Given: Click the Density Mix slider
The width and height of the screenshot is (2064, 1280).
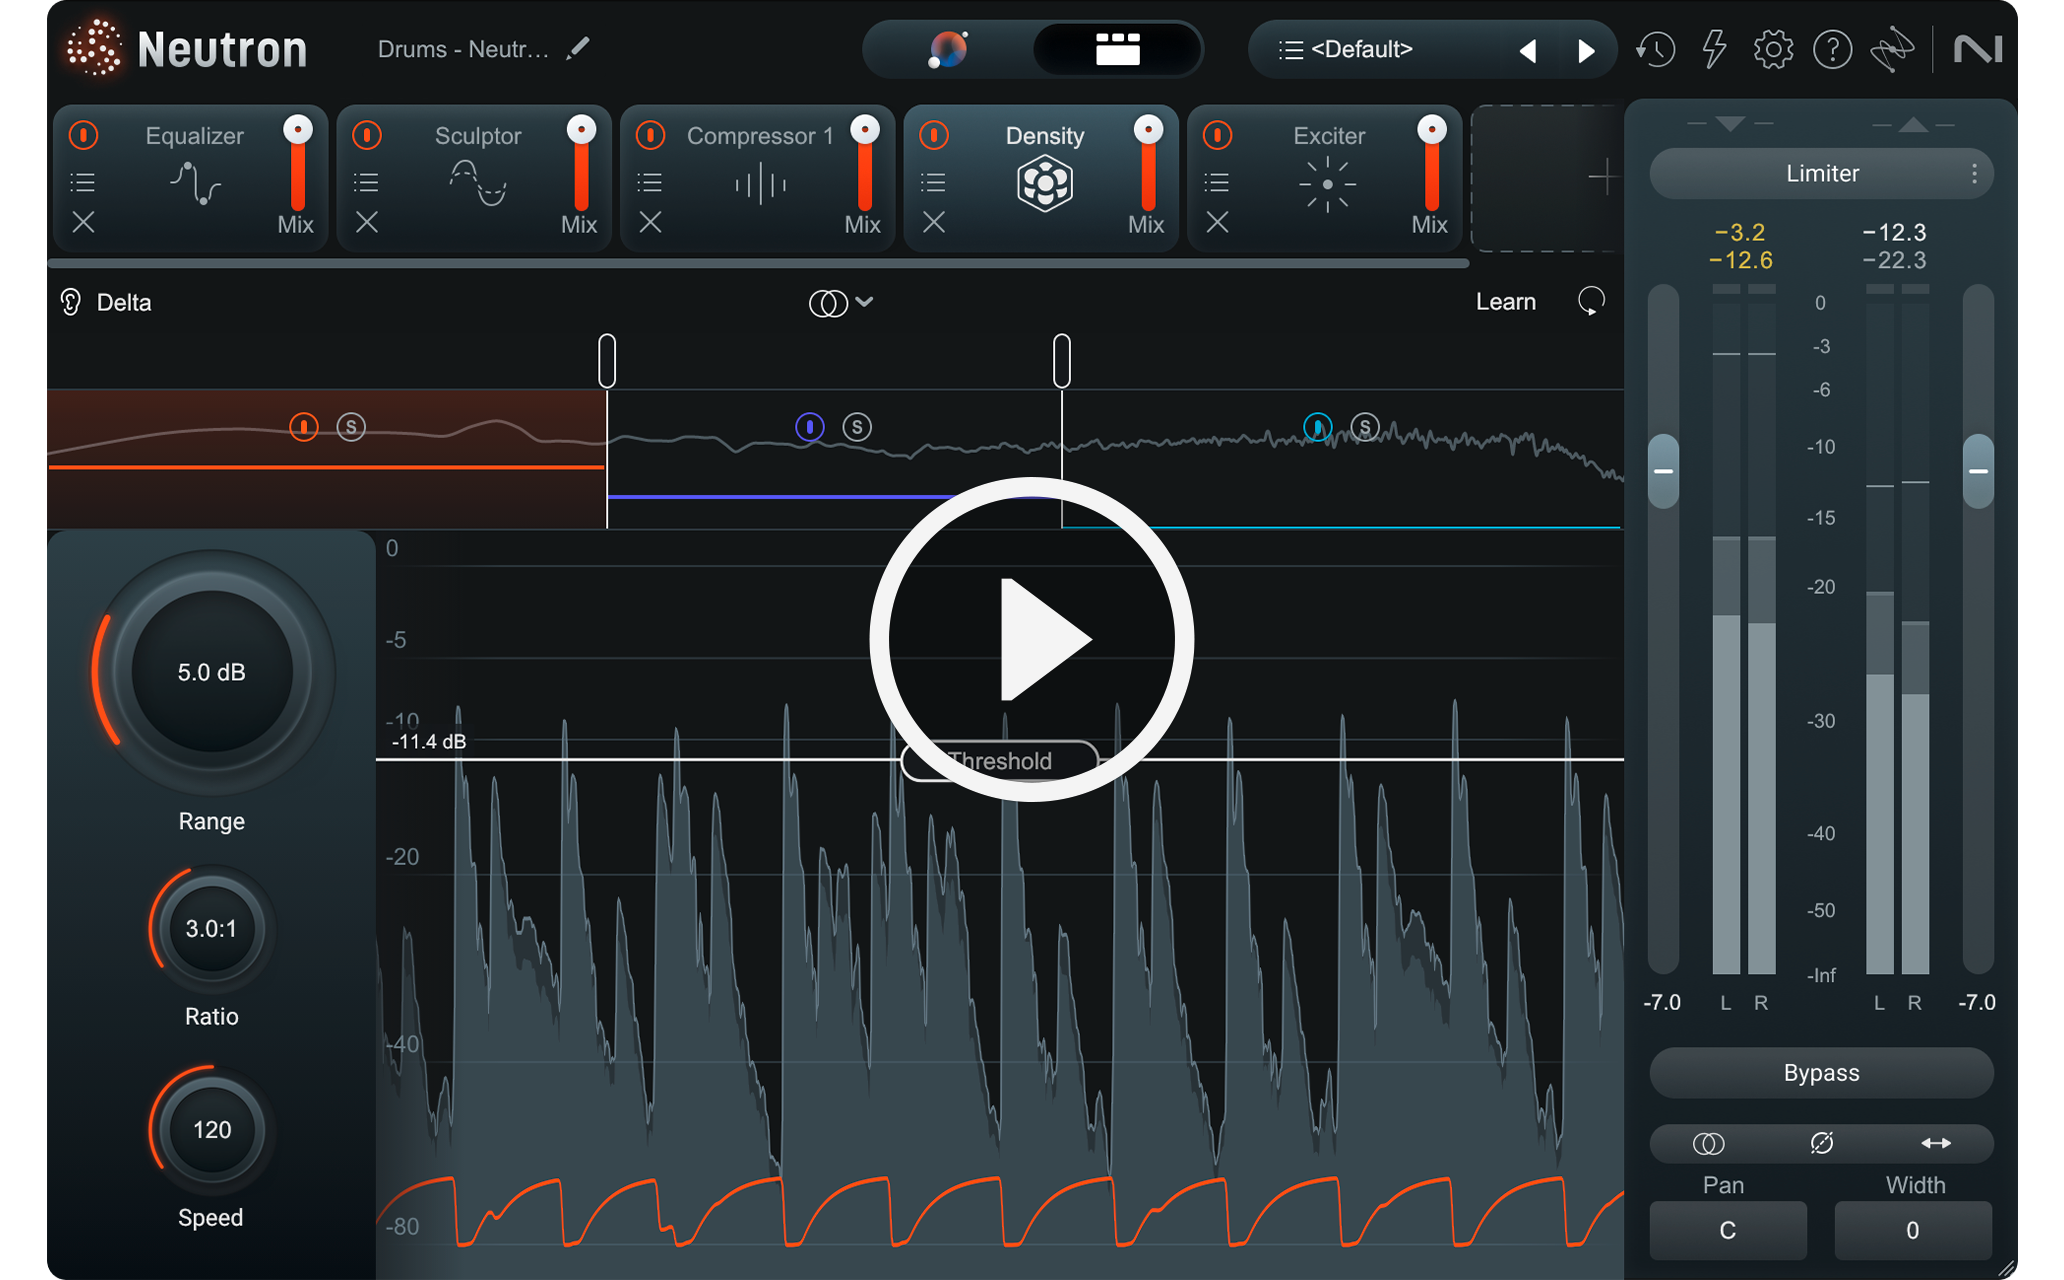Looking at the screenshot, I should [x=1148, y=165].
